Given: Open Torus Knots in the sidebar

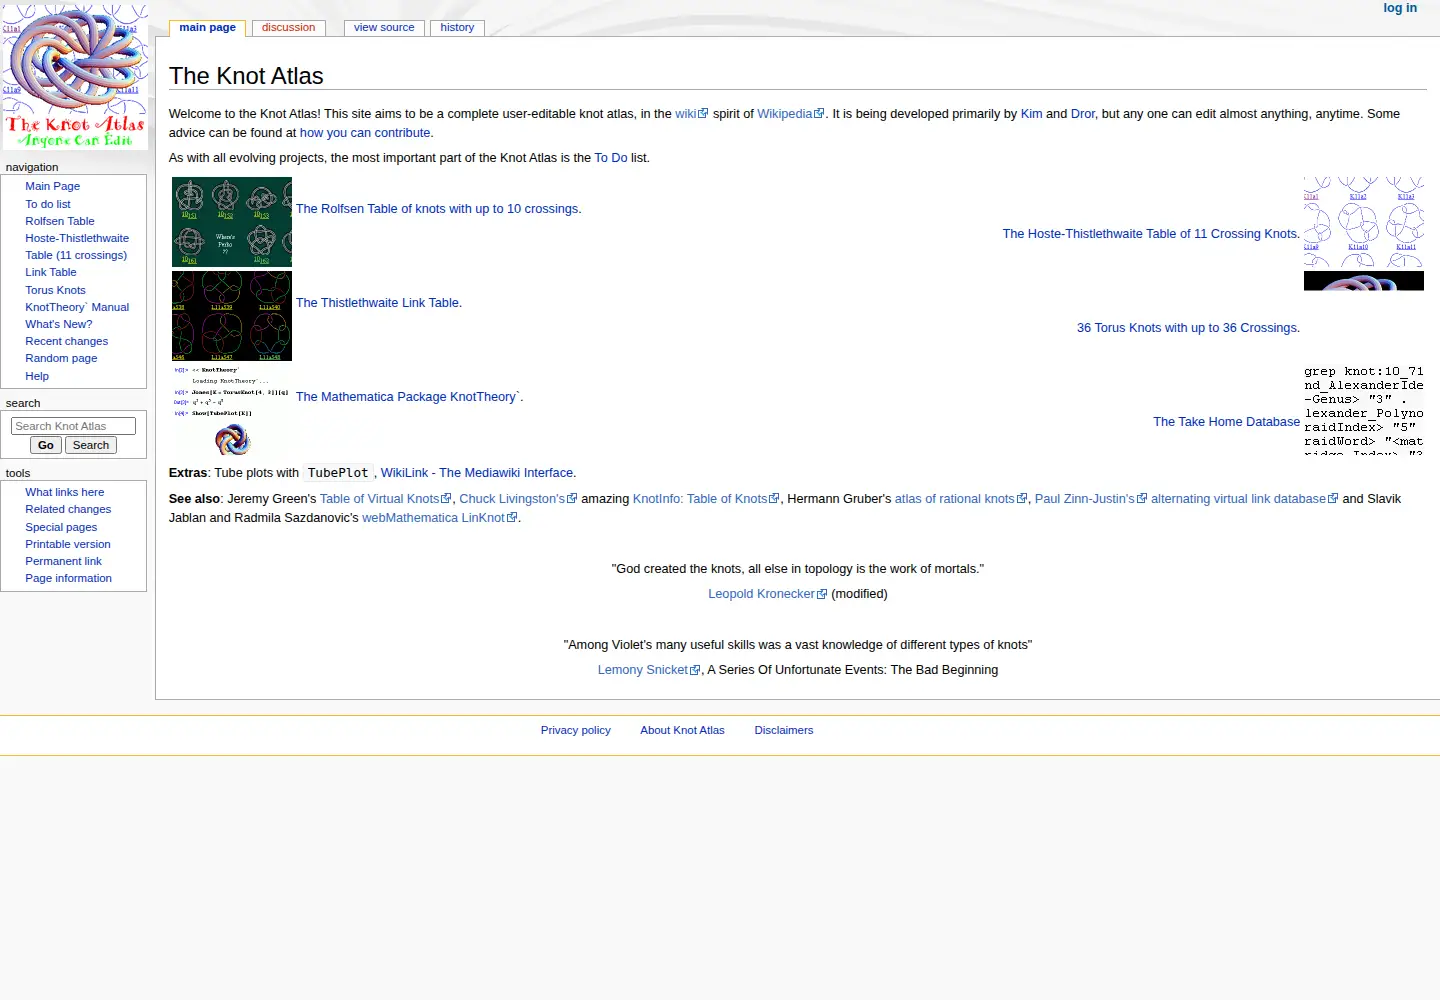Looking at the screenshot, I should pyautogui.click(x=55, y=290).
